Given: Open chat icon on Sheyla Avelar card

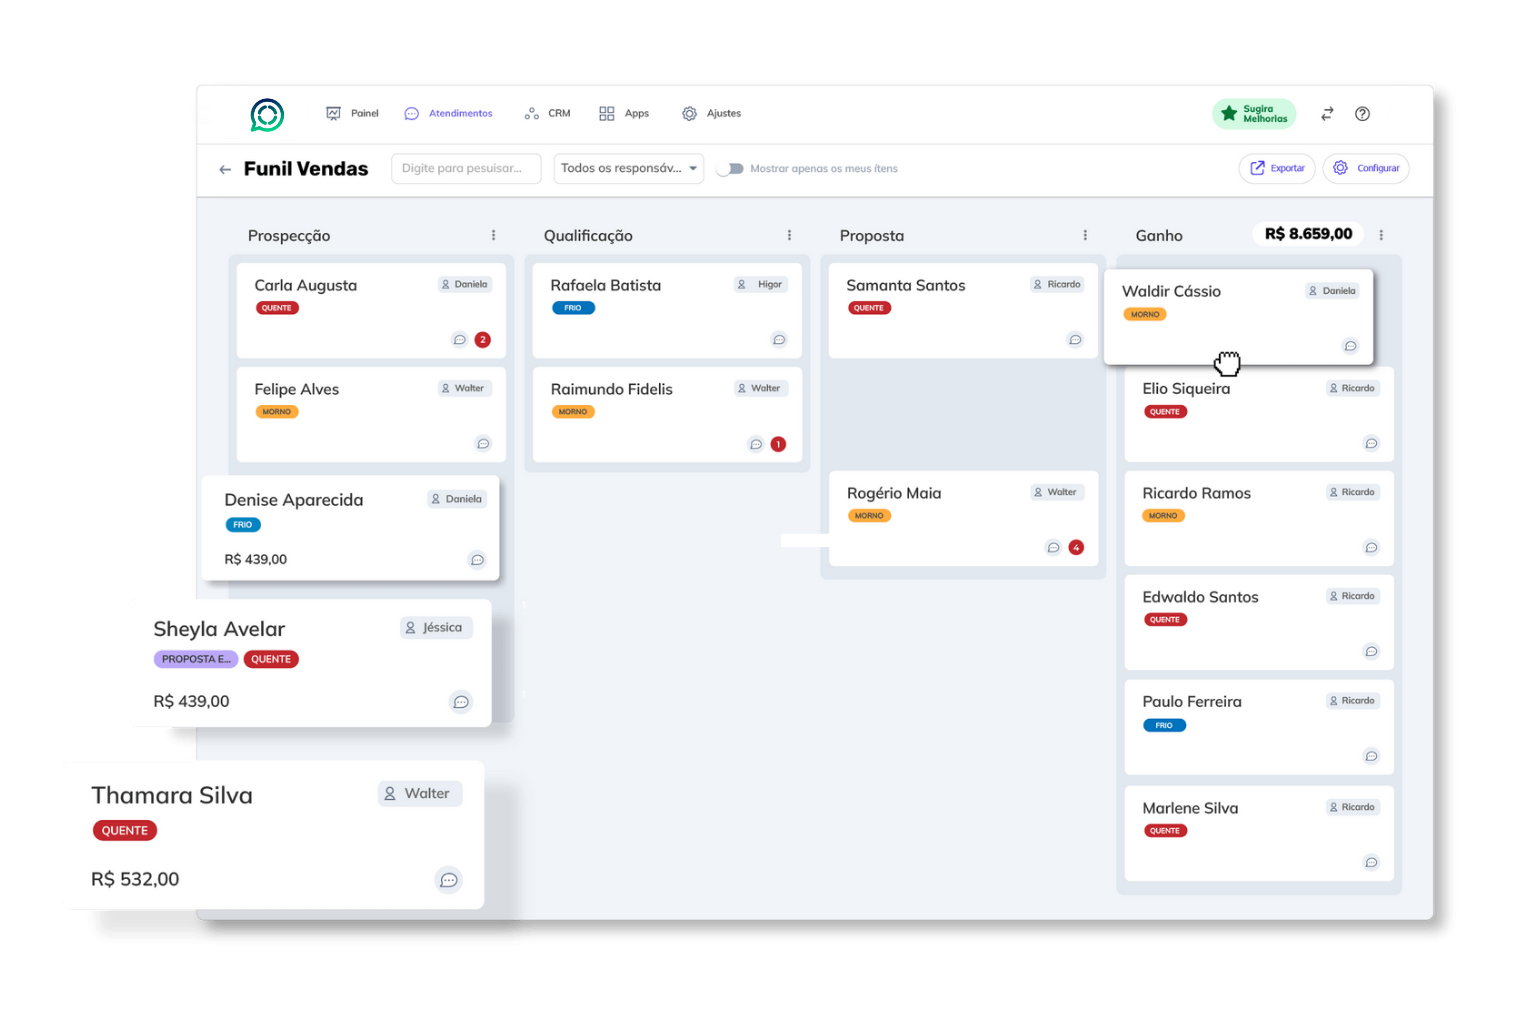Looking at the screenshot, I should click(x=461, y=702).
